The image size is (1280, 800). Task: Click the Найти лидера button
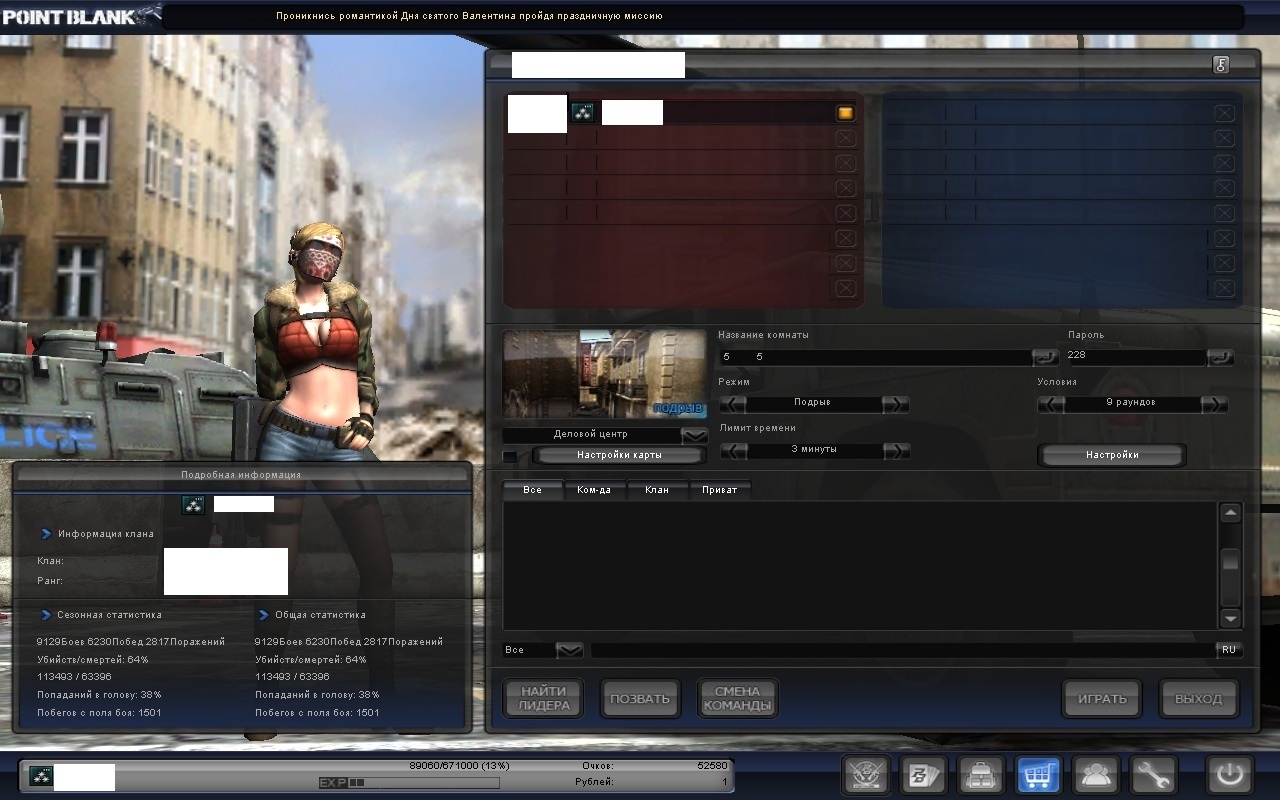click(x=544, y=698)
